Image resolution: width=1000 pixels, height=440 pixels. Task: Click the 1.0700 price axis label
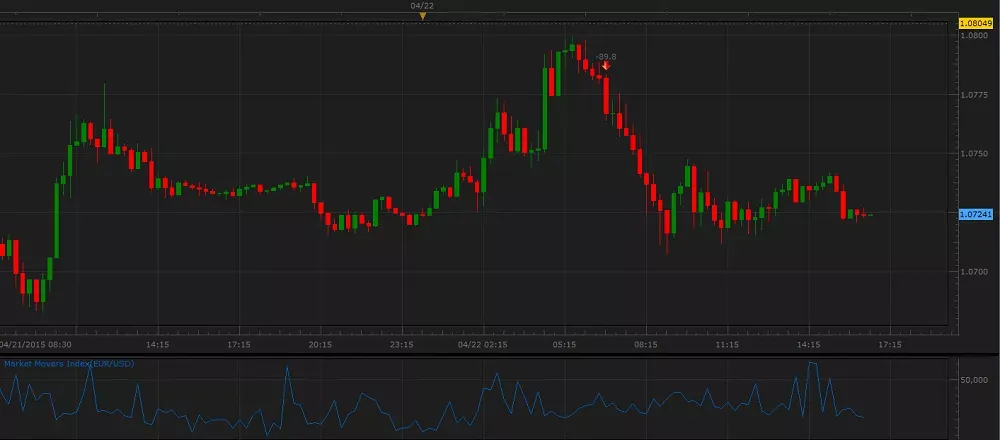coord(973,272)
